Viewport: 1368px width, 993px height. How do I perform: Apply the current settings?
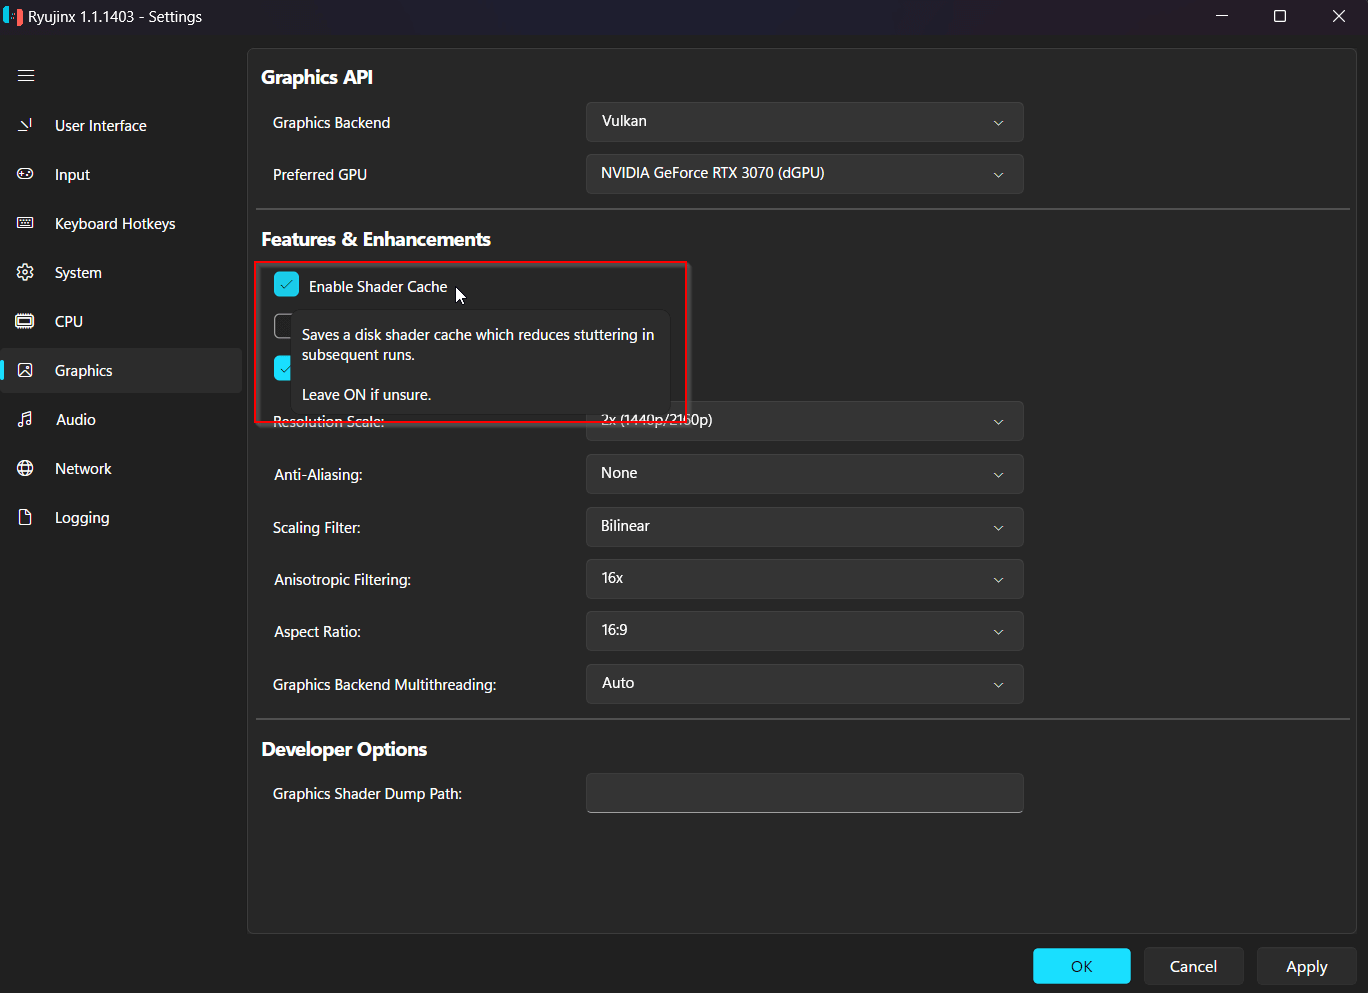point(1307,966)
